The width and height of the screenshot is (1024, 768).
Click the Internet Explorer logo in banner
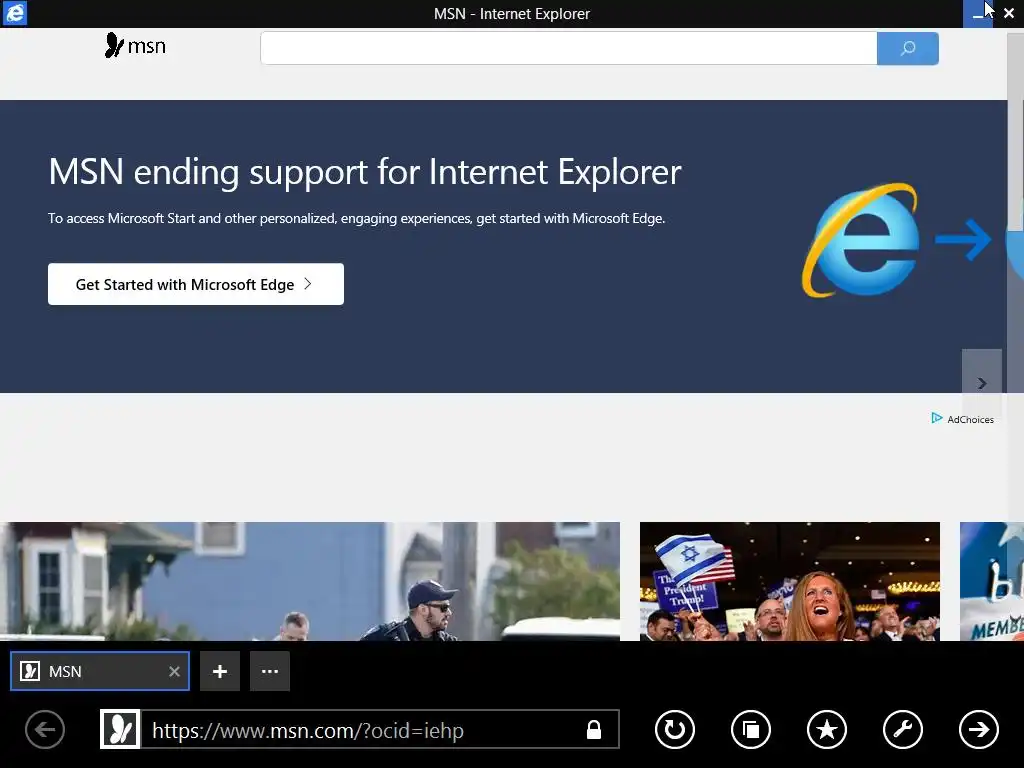click(x=862, y=240)
